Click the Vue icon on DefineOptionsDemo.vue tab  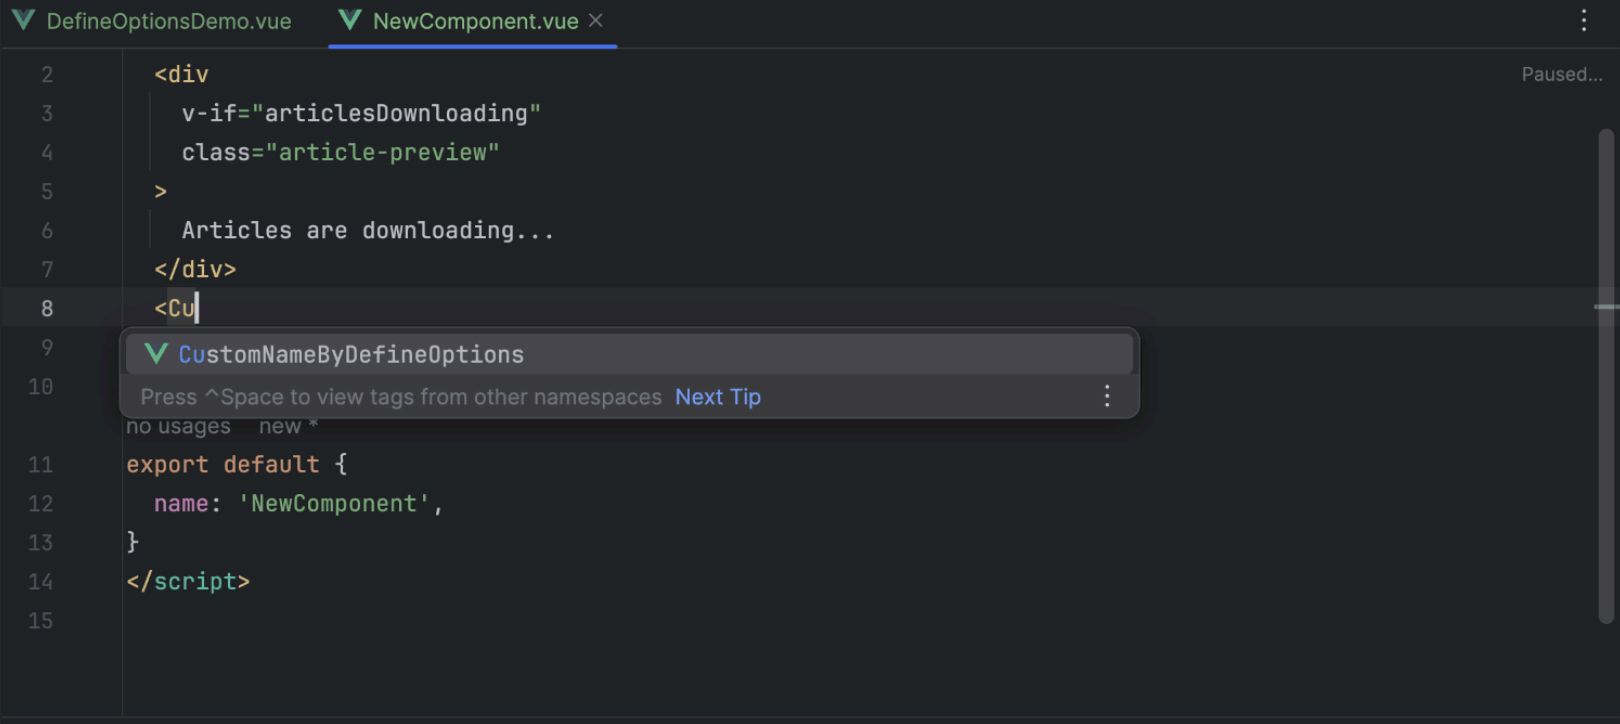(23, 21)
